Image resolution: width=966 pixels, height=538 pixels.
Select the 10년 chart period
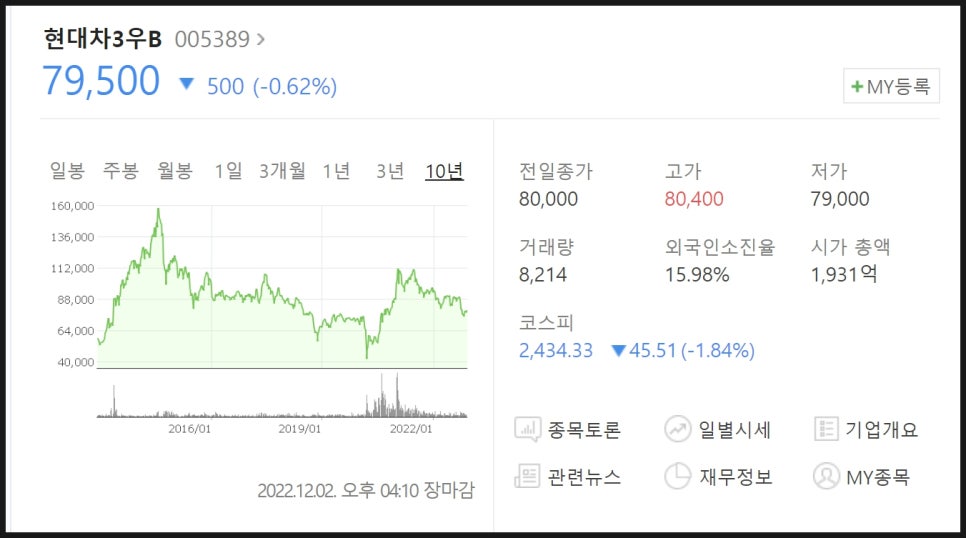click(x=444, y=171)
